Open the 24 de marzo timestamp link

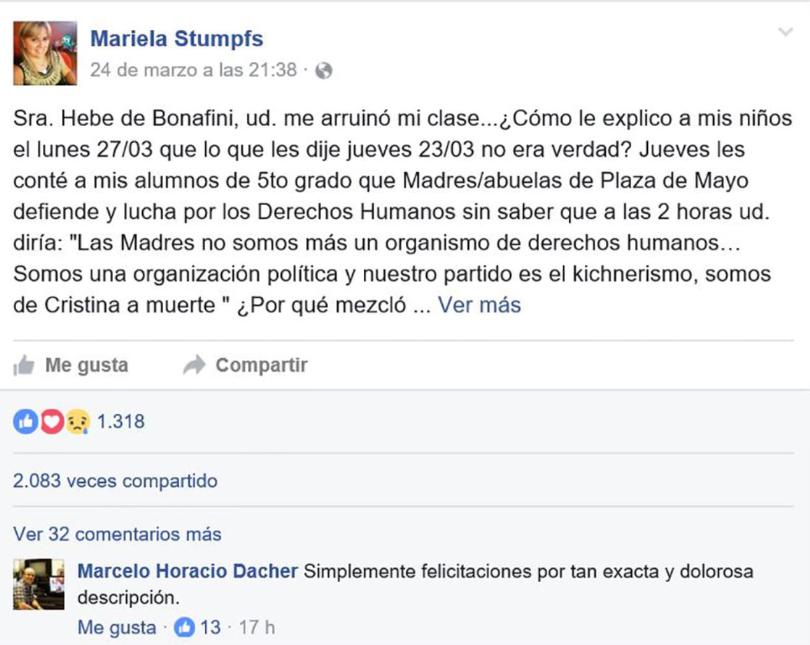point(194,71)
